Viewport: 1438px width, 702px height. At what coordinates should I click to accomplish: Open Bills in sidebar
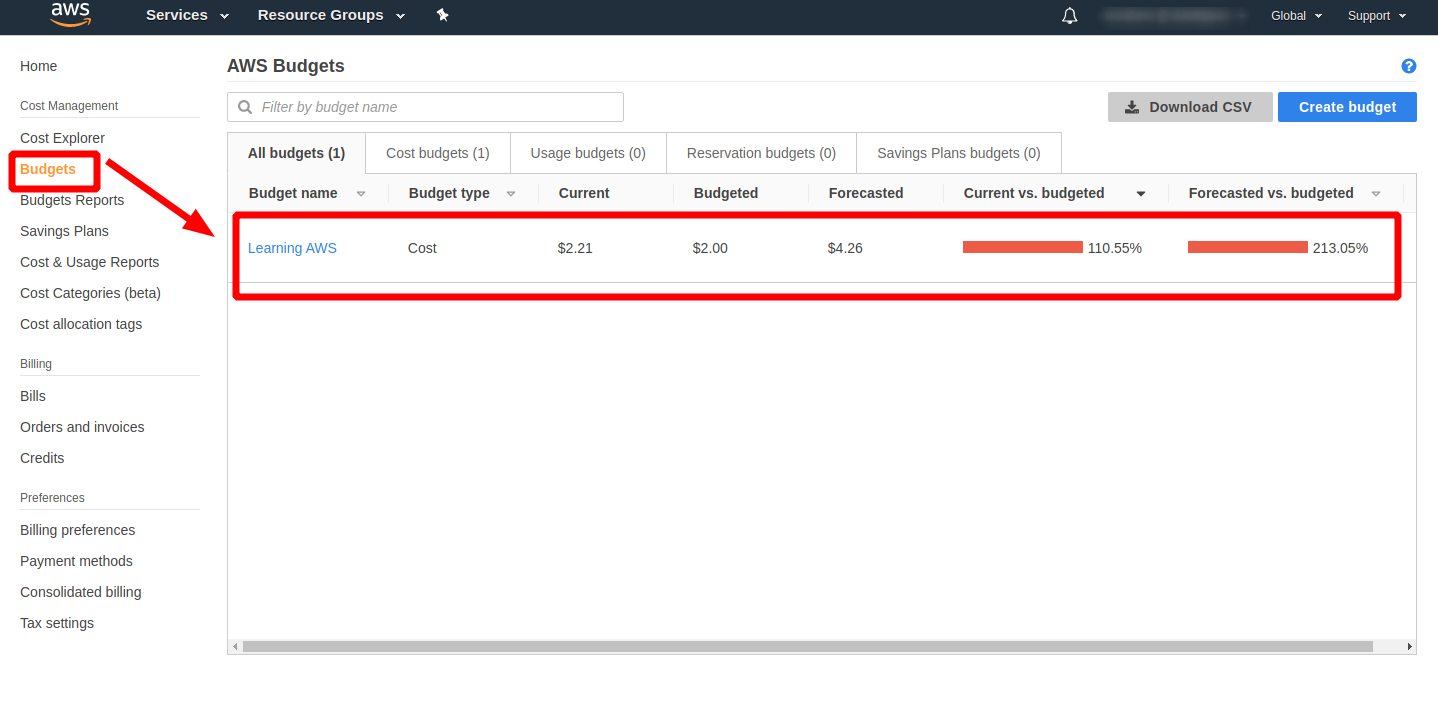coord(33,396)
